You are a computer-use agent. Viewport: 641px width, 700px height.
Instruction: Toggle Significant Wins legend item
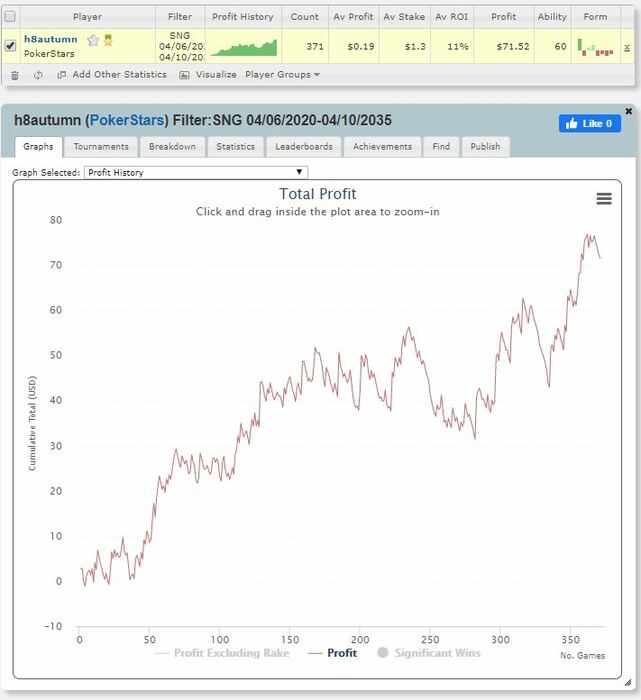point(429,653)
